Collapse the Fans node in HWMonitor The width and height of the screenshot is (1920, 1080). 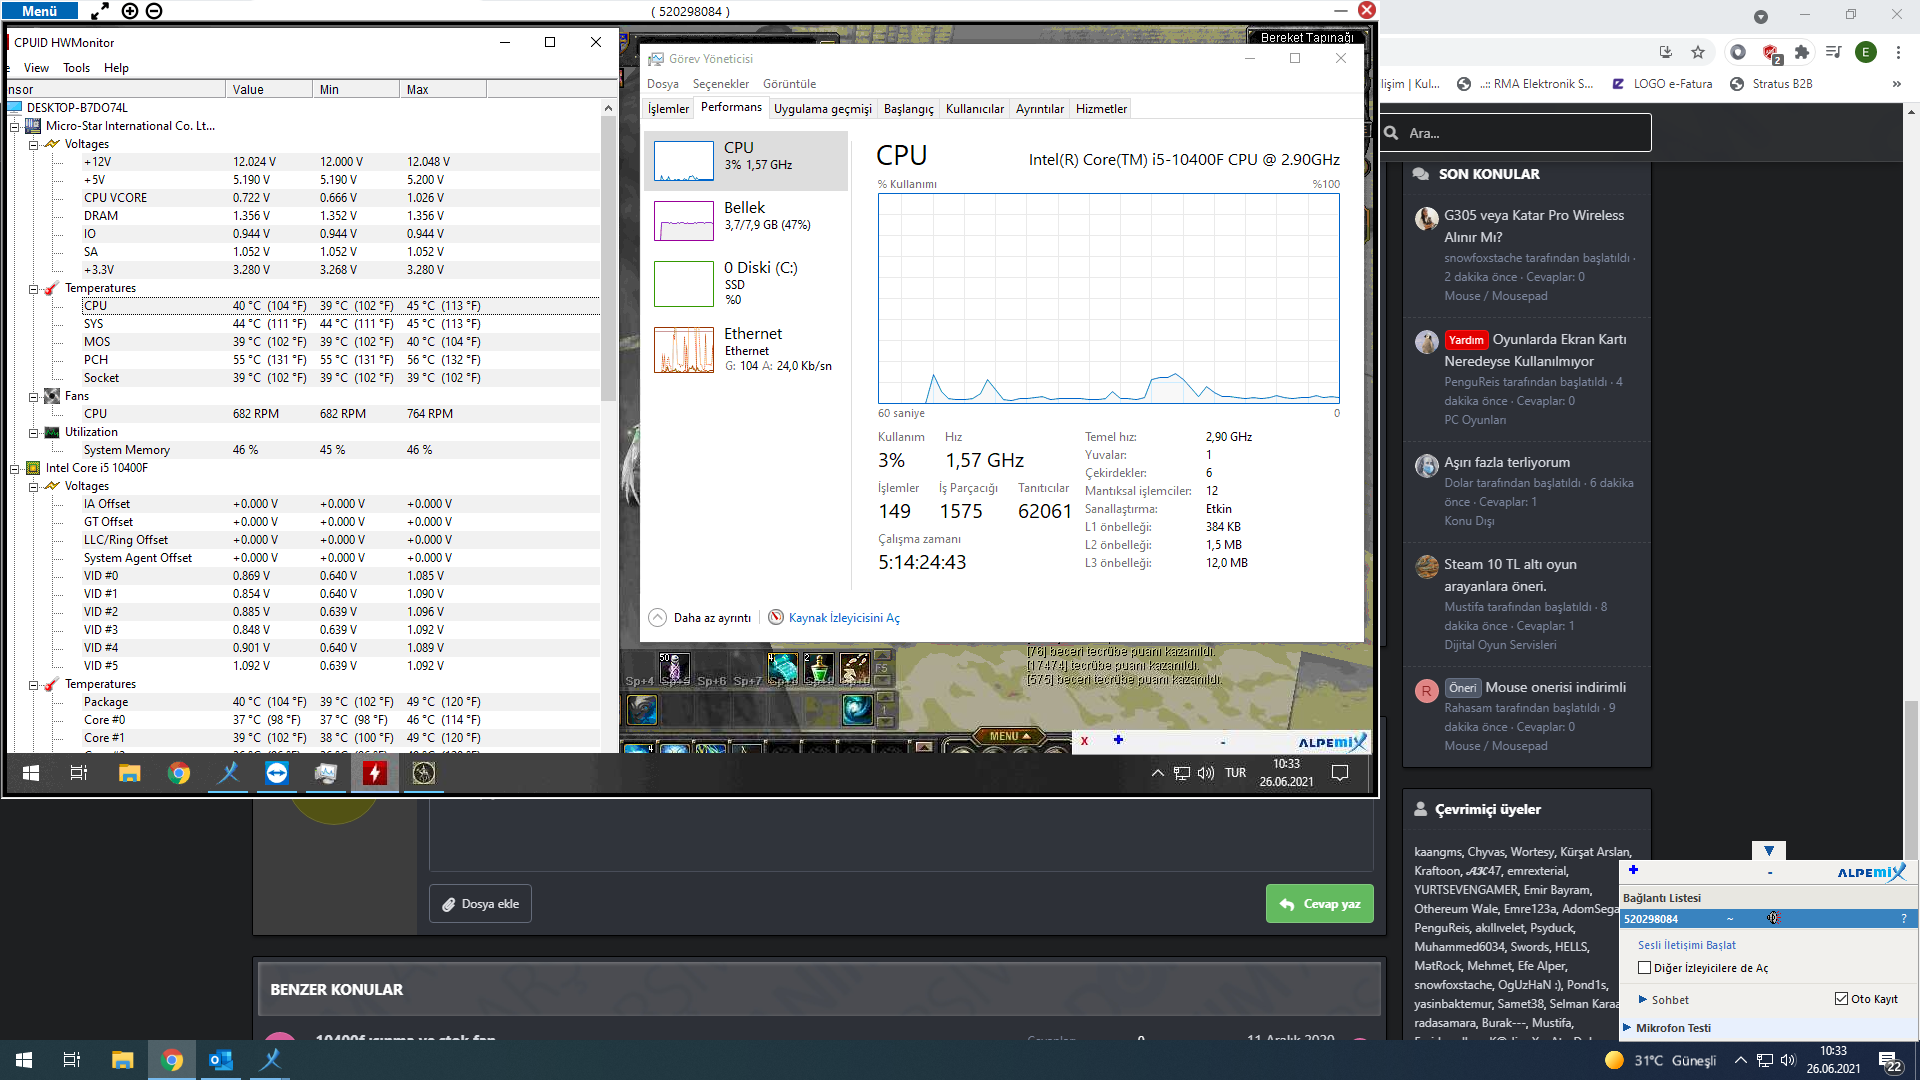pyautogui.click(x=33, y=397)
